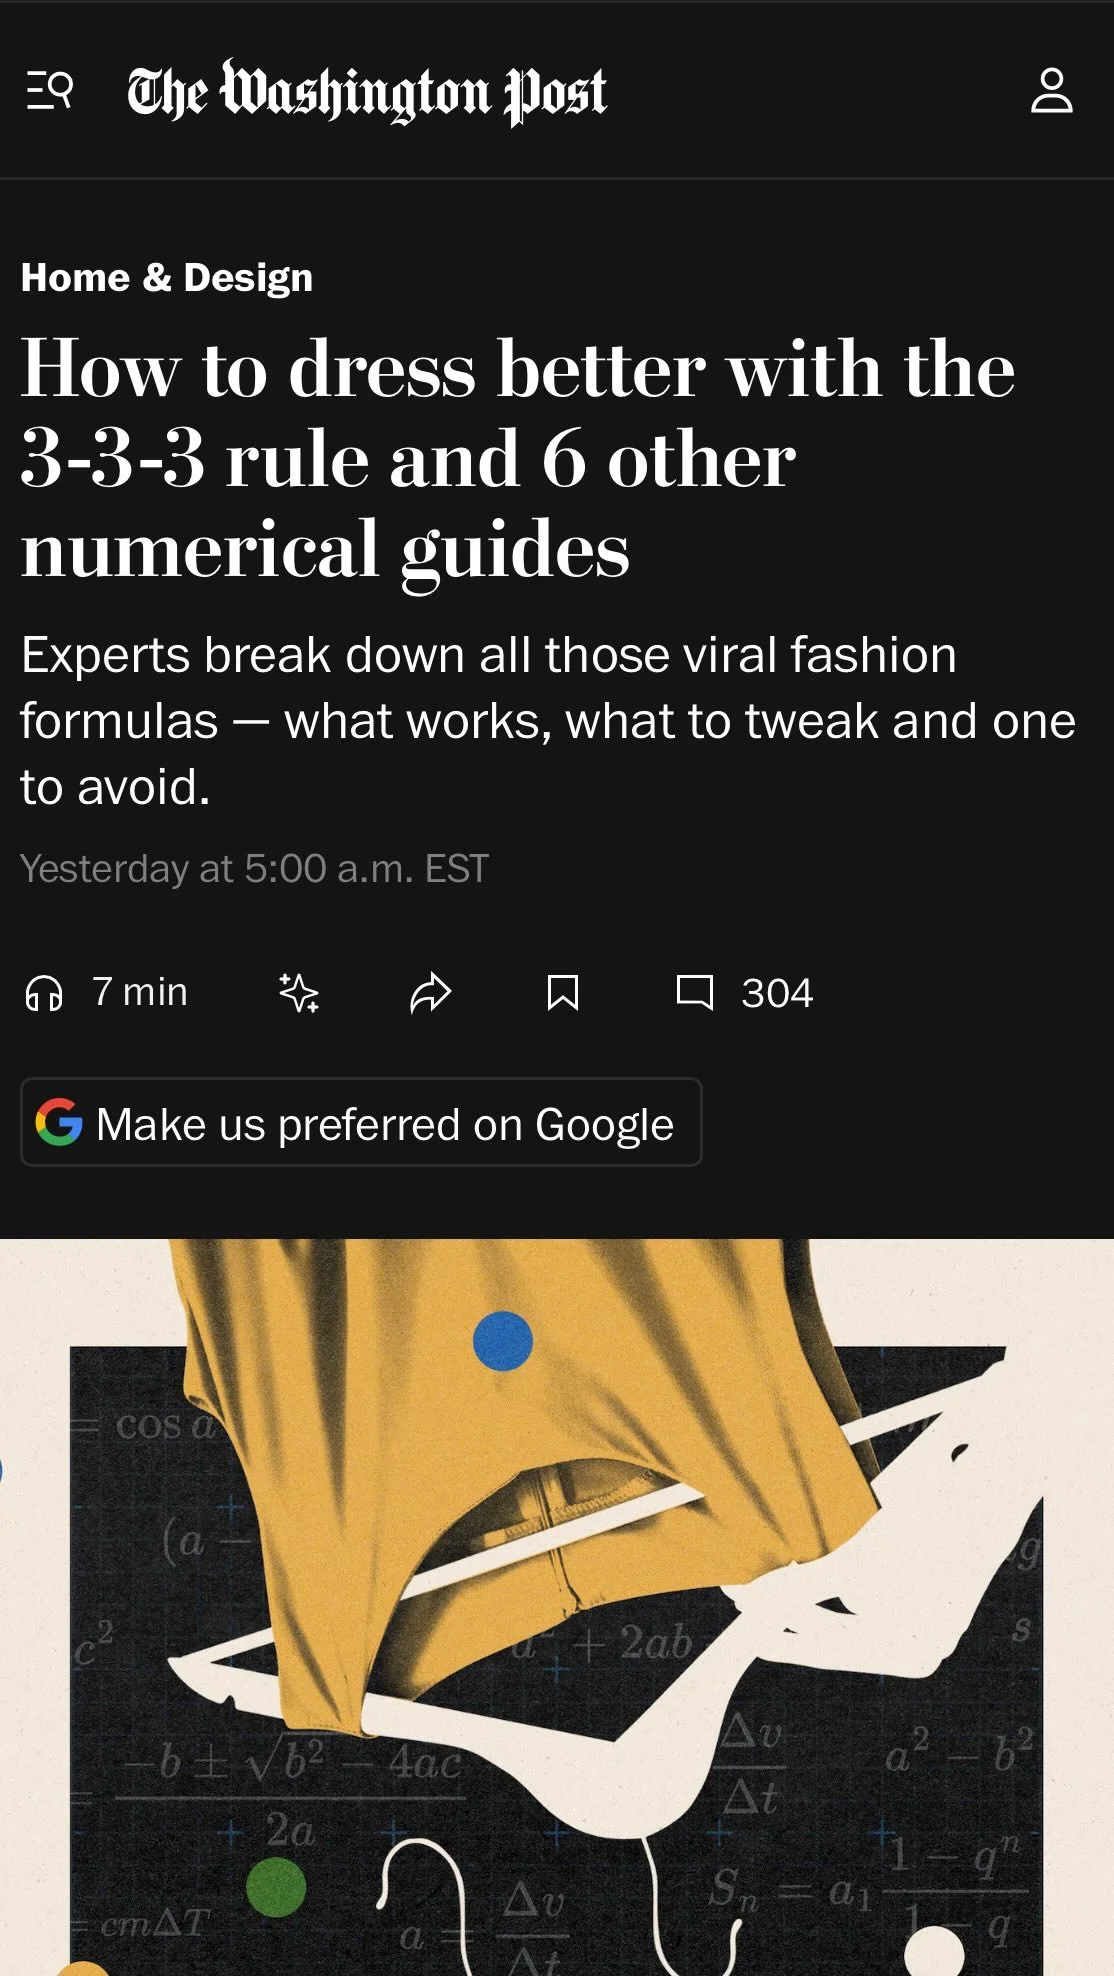The image size is (1114, 1976).
Task: Open the sections menu and search icon
Action: pos(49,91)
